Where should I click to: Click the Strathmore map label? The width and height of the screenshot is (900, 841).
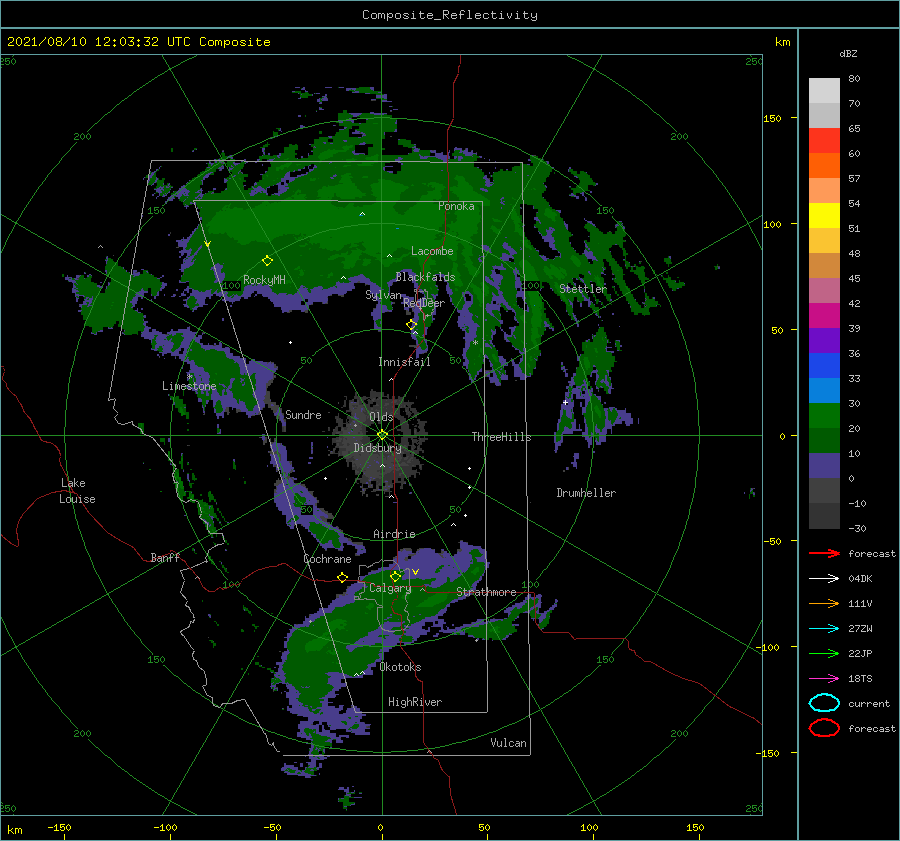tap(486, 592)
